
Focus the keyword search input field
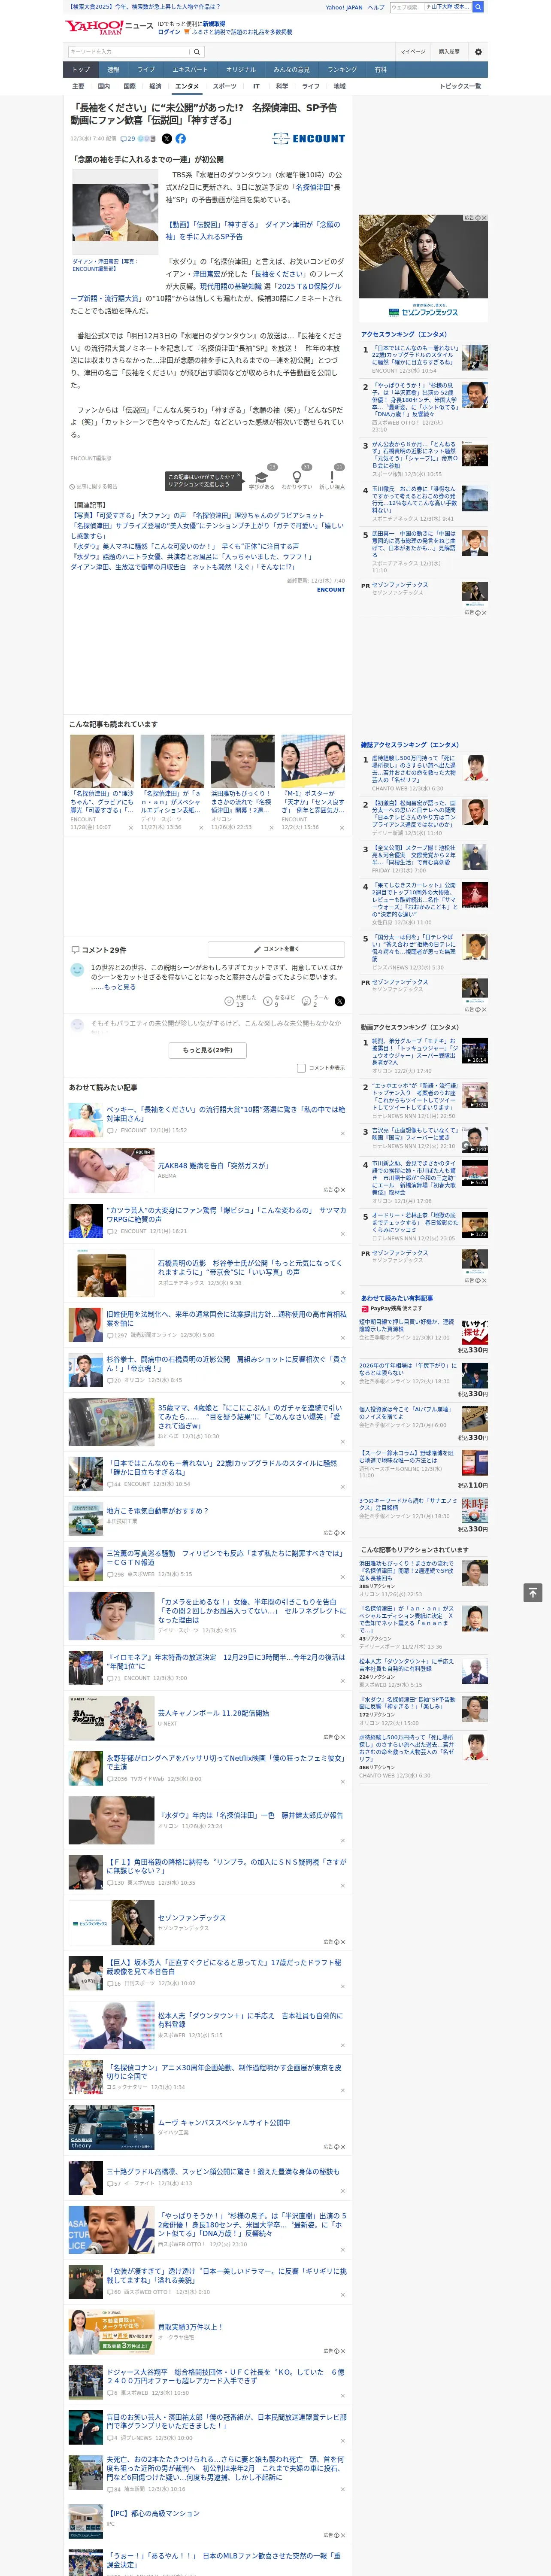[x=129, y=52]
